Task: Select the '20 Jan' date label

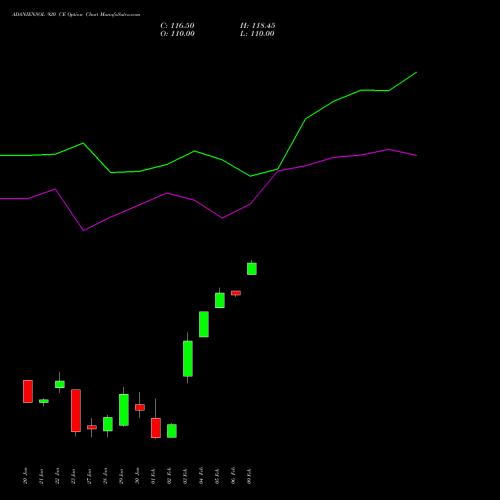Action: 26,476
